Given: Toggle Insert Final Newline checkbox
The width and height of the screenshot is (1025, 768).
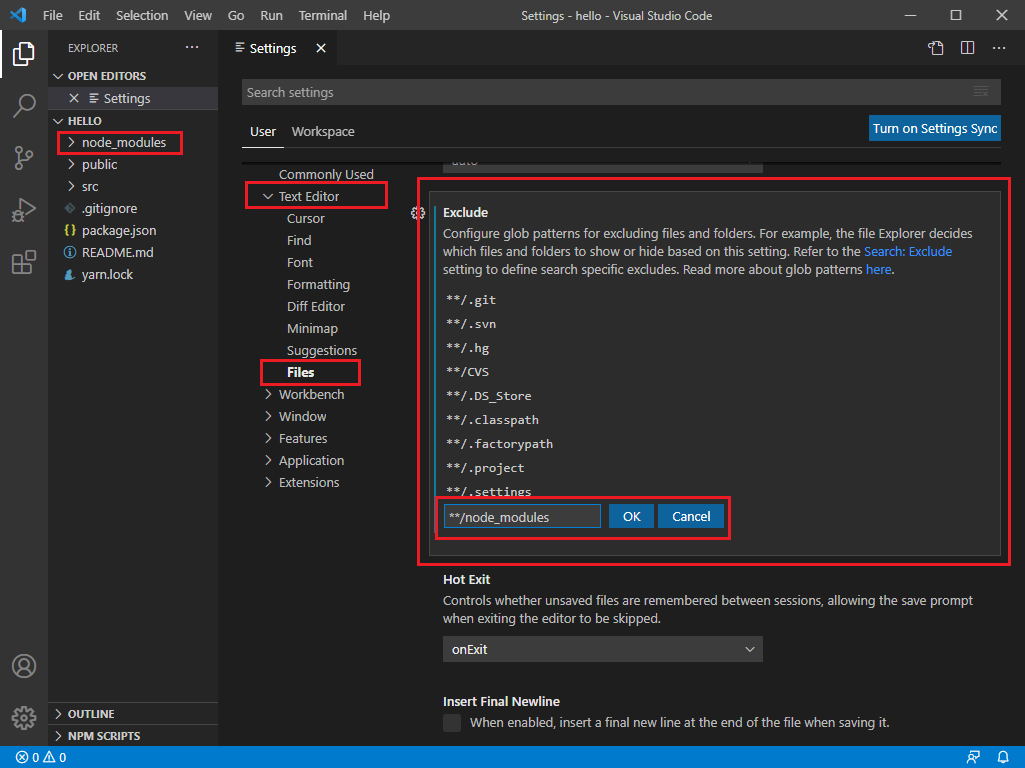Looking at the screenshot, I should (452, 722).
